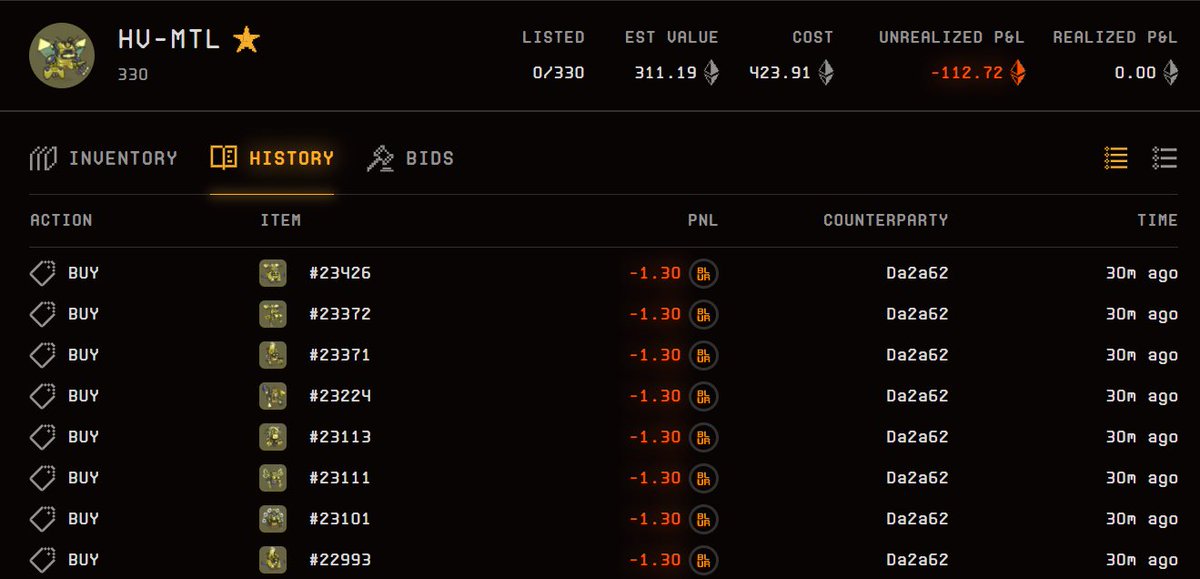Open thumbnail of item #23426
Viewport: 1200px width, 579px height.
[273, 273]
